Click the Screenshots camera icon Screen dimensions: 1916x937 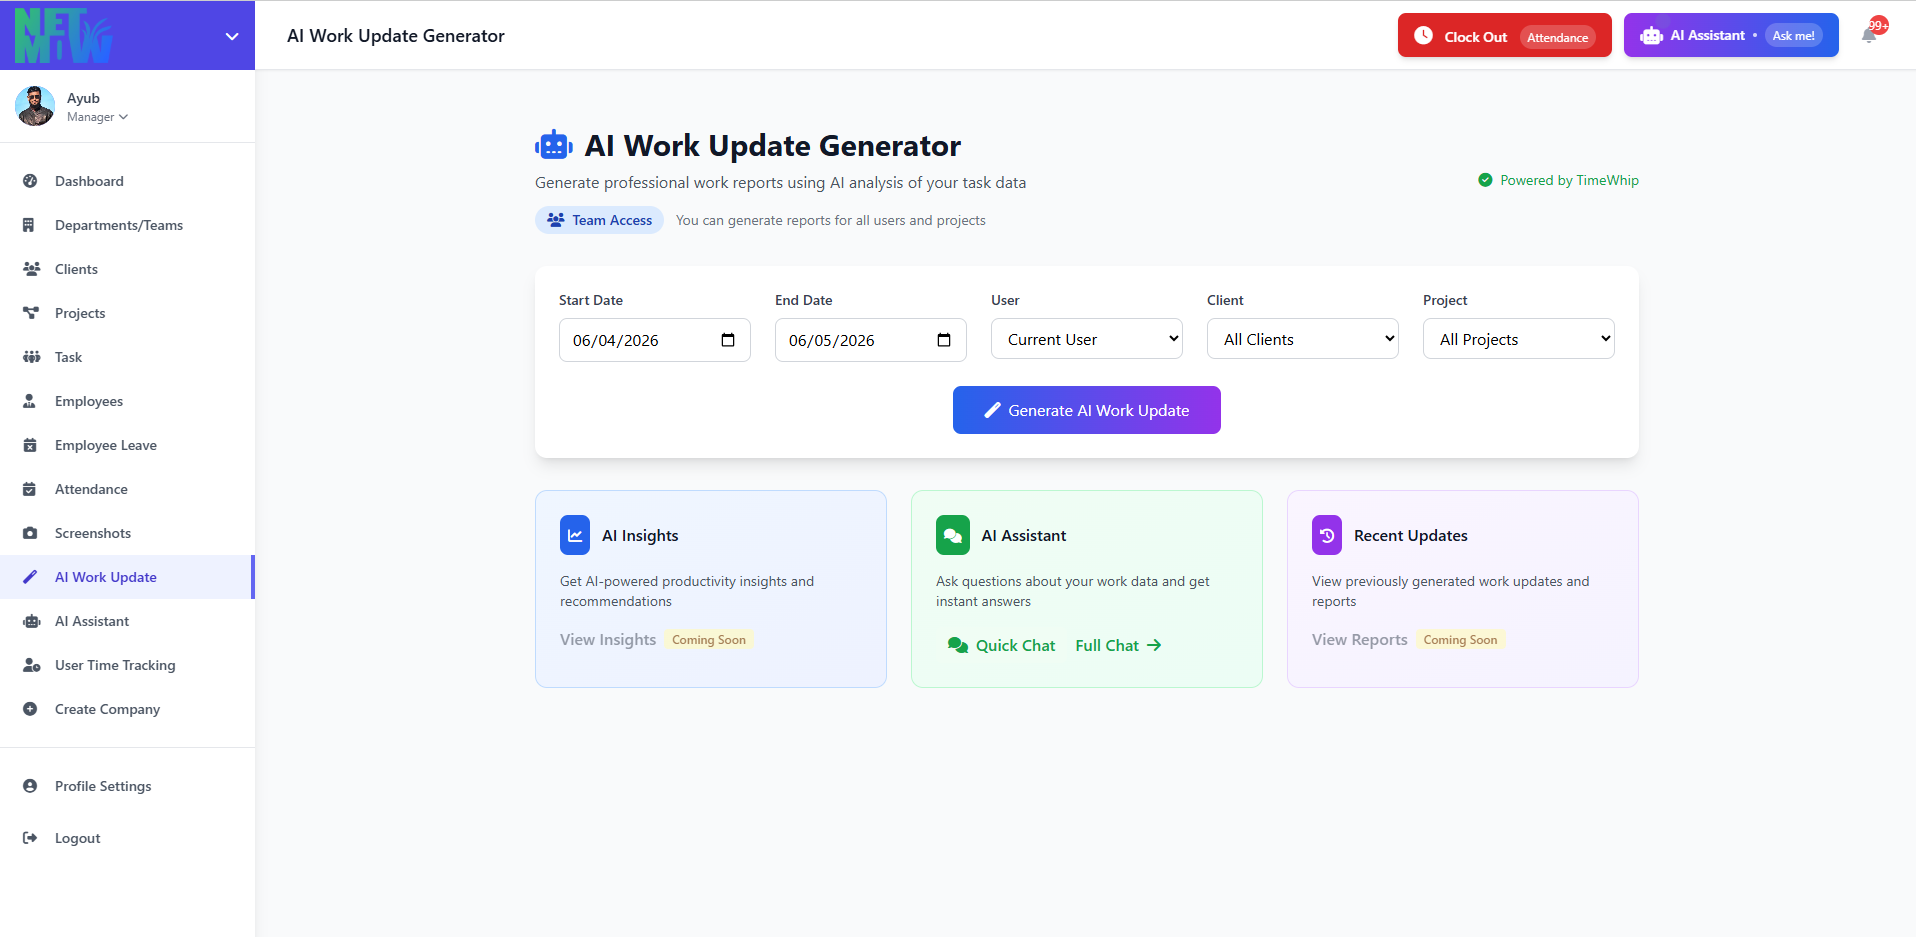click(30, 533)
